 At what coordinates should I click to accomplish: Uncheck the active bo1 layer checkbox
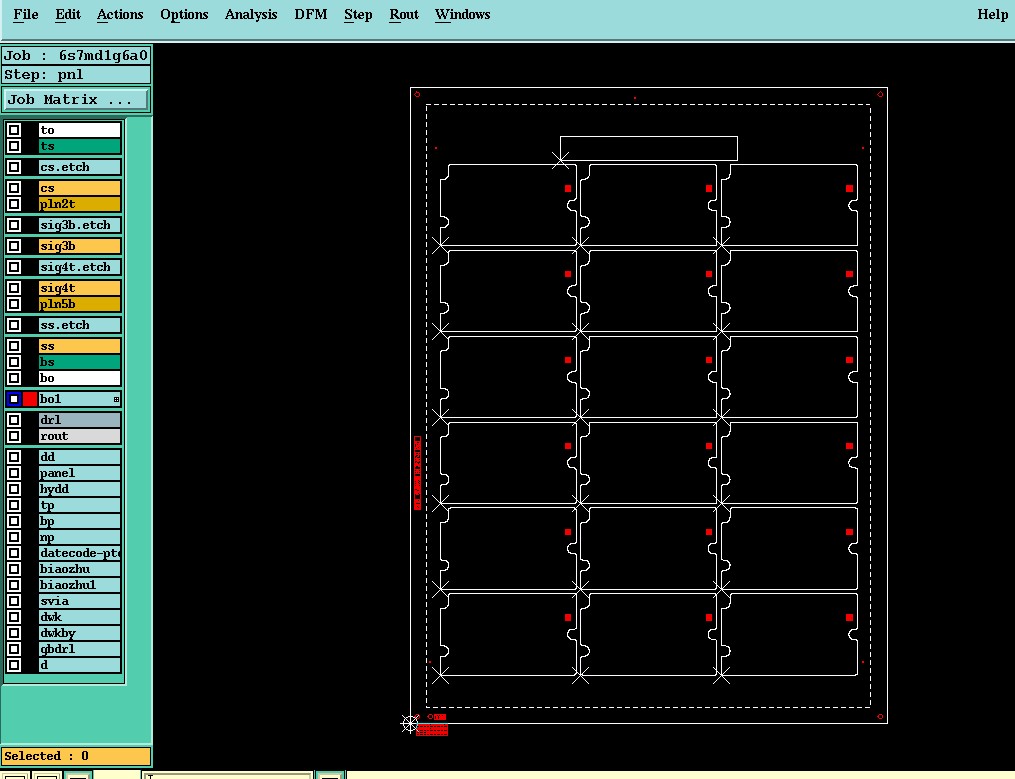coord(14,399)
